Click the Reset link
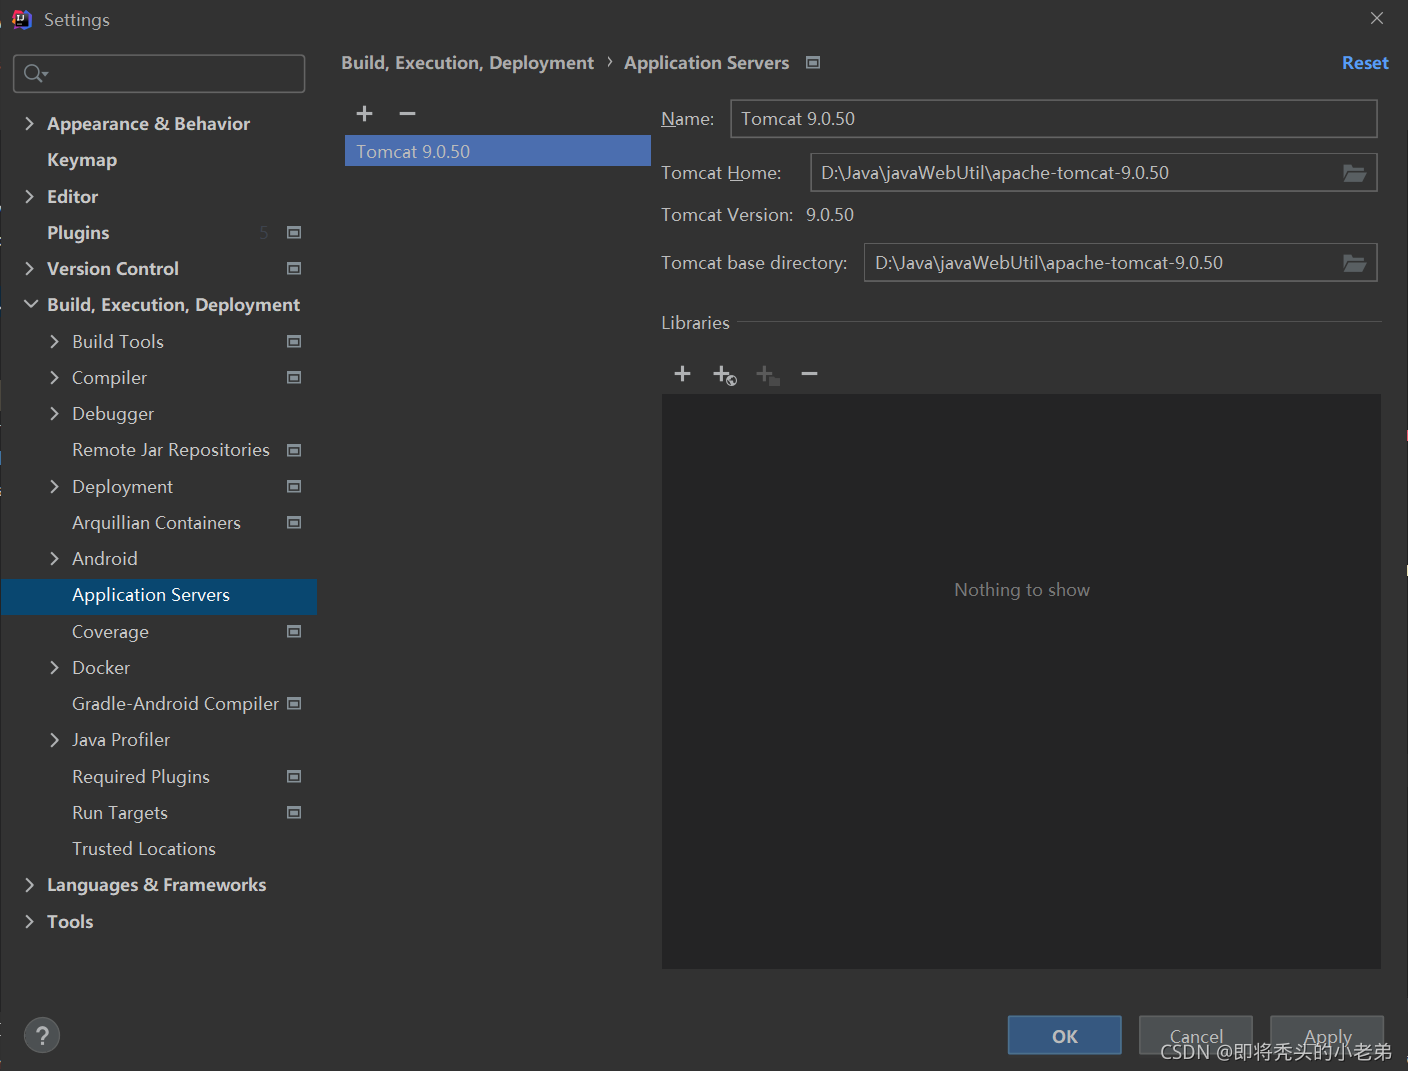The image size is (1408, 1071). click(x=1365, y=63)
